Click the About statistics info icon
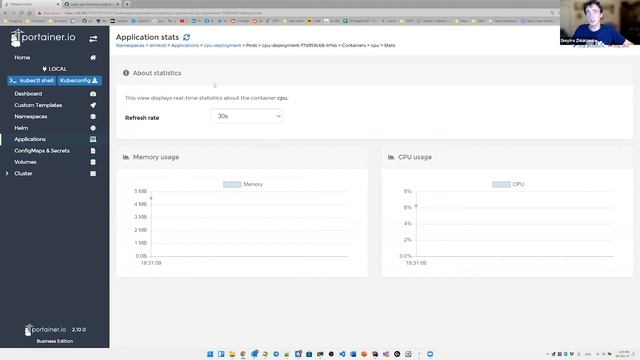 point(126,73)
